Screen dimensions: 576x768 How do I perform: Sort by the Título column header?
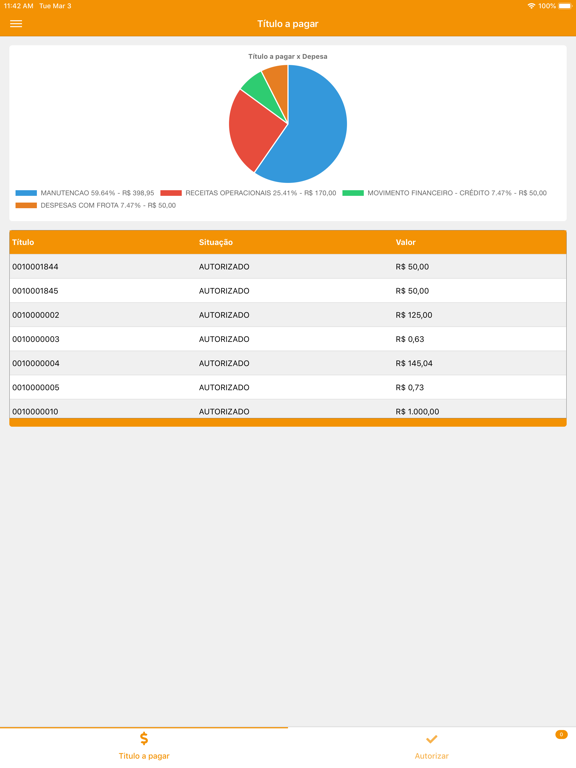tap(23, 242)
